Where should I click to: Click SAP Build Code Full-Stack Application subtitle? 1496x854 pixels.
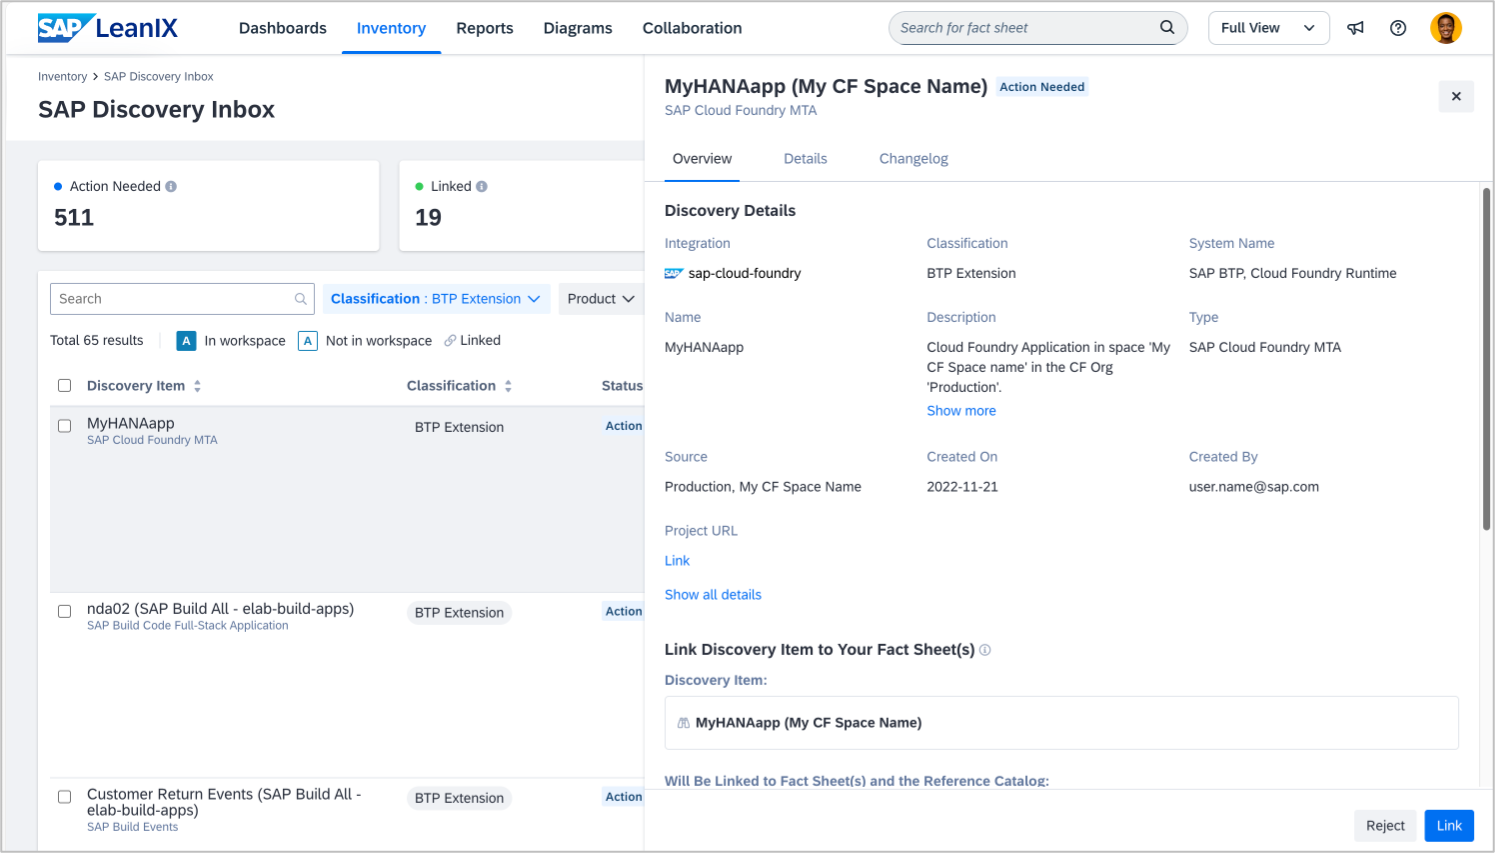point(188,626)
